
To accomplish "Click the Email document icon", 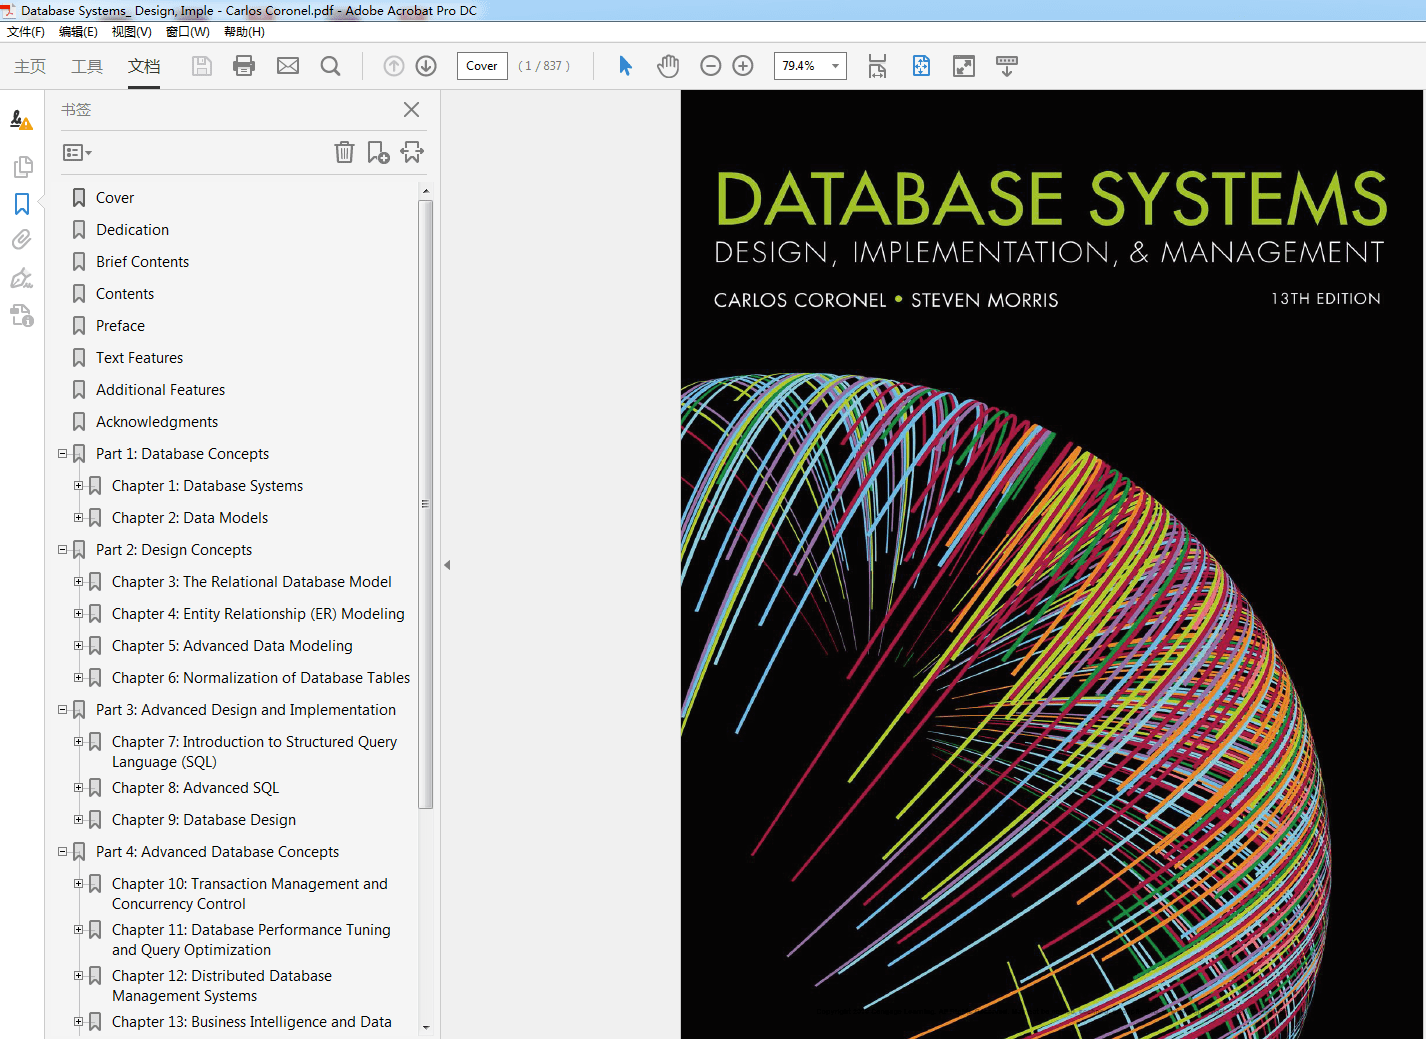I will 288,65.
